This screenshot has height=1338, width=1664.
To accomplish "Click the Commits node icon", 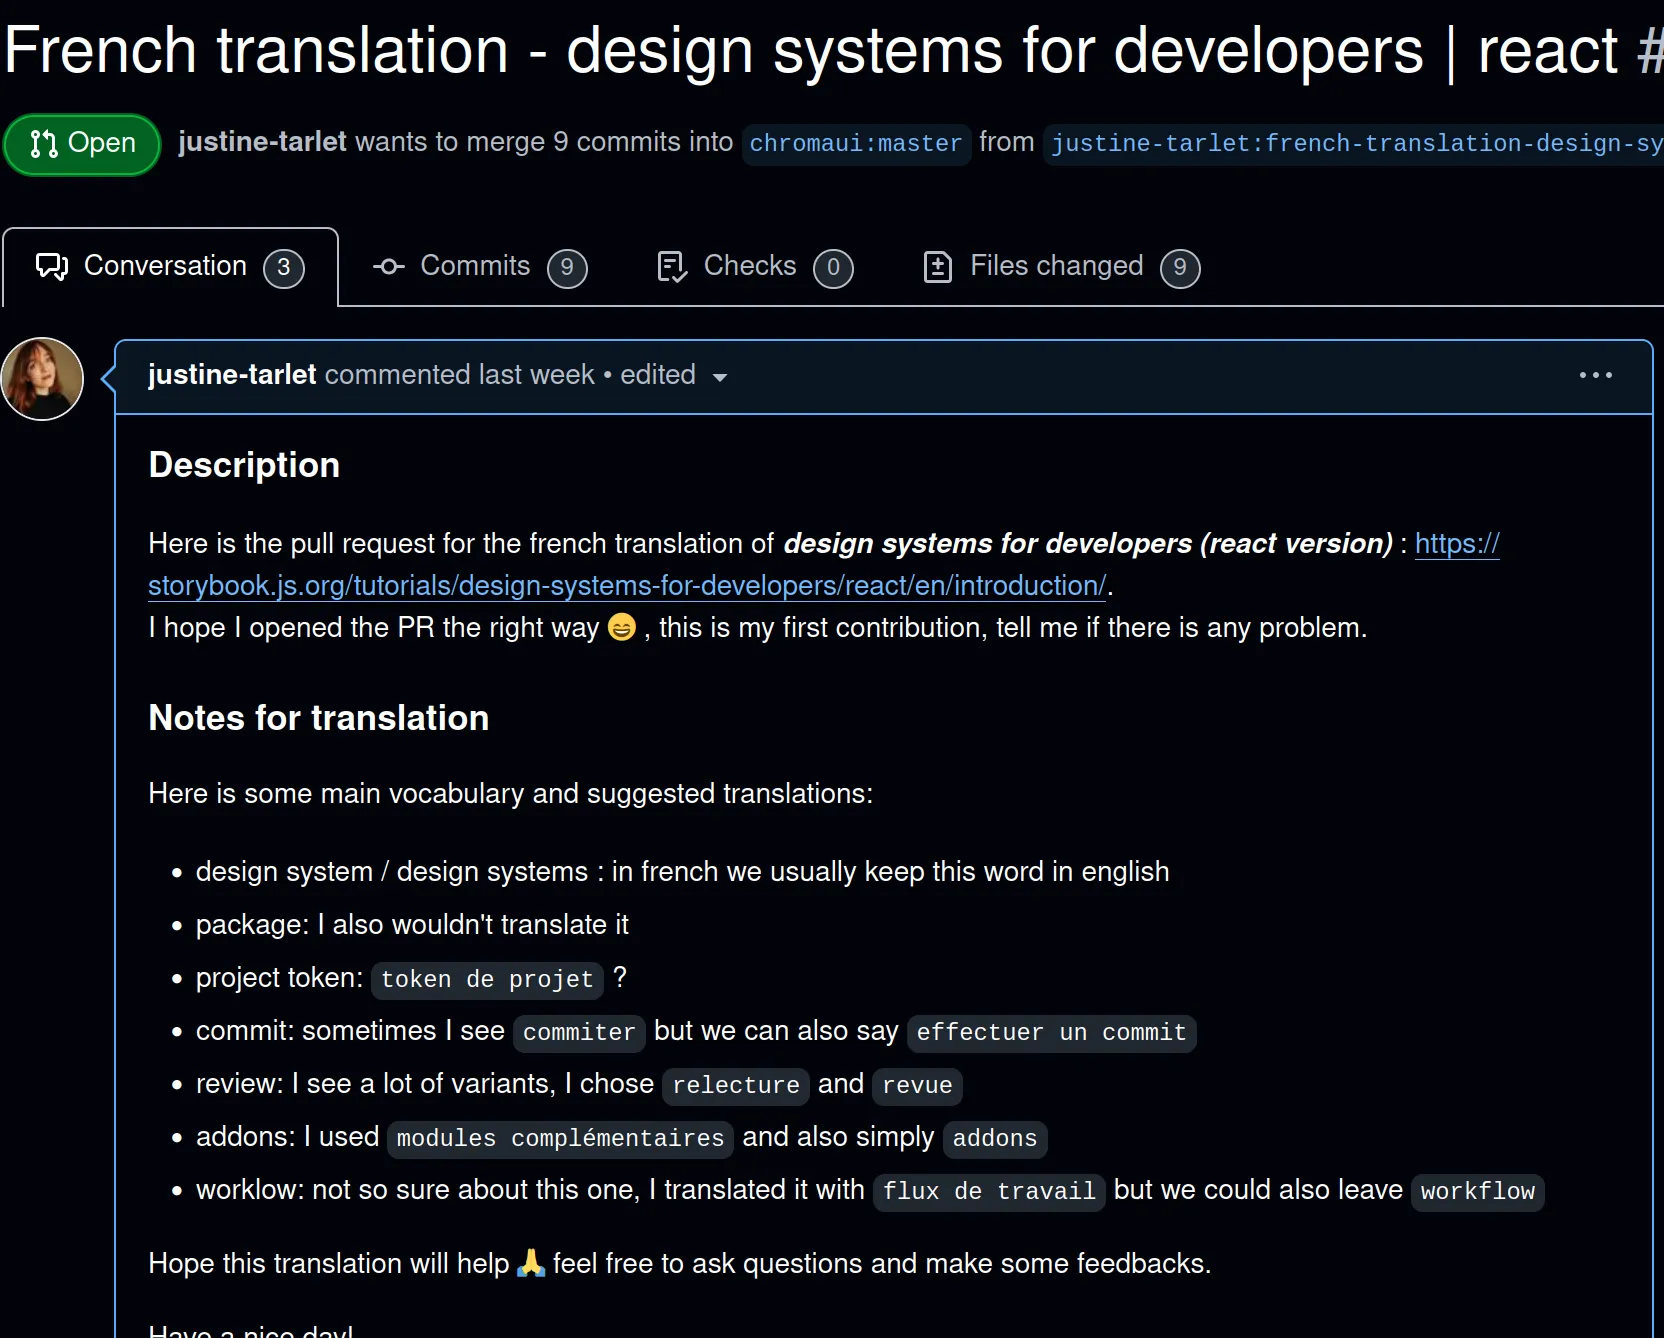I will coord(389,267).
